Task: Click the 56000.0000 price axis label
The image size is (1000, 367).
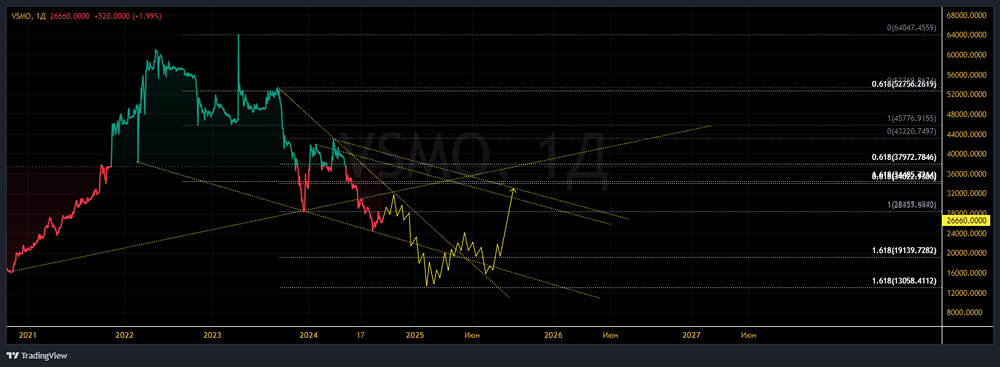Action: (966, 75)
